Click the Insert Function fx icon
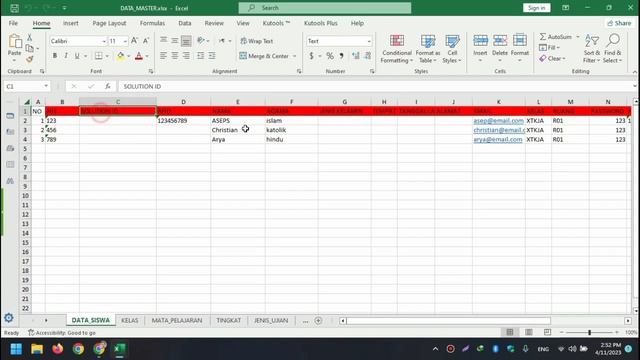The image size is (640, 360). click(108, 86)
